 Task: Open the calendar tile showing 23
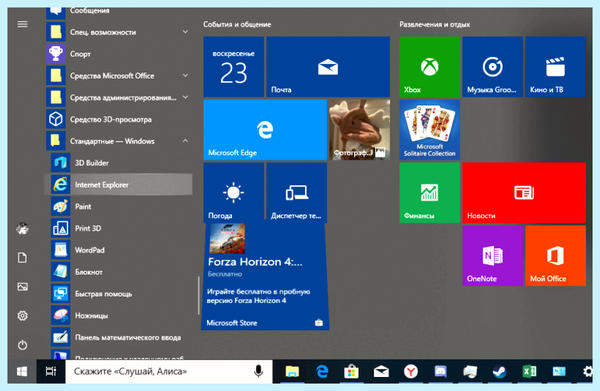point(233,67)
